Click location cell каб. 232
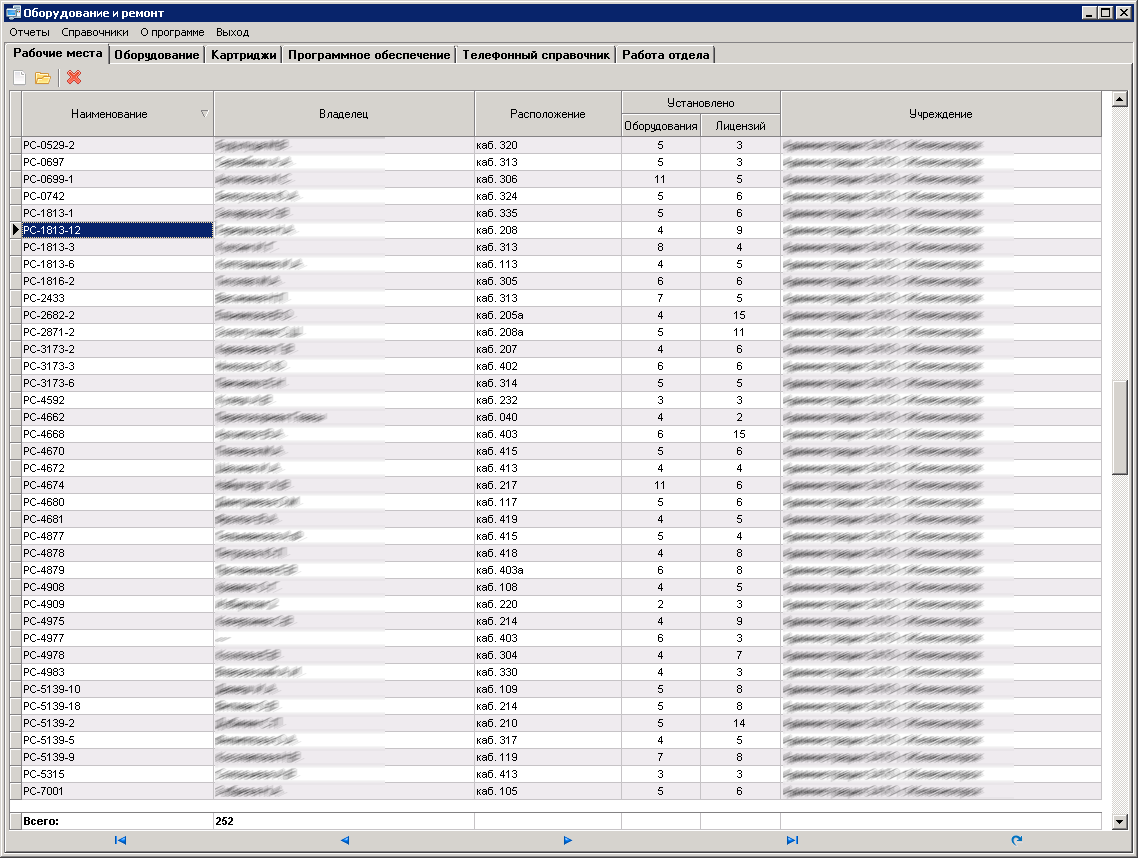The image size is (1138, 858). coord(548,400)
